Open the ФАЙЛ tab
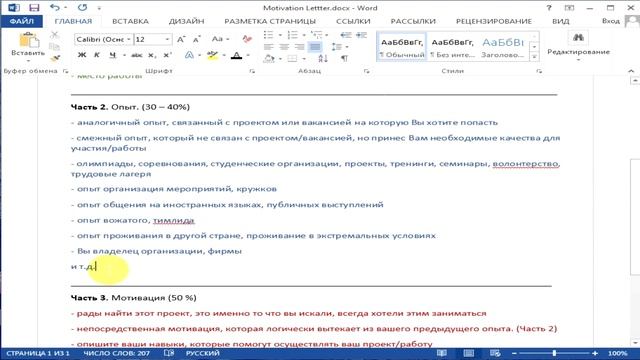640x360 pixels. coord(22,21)
